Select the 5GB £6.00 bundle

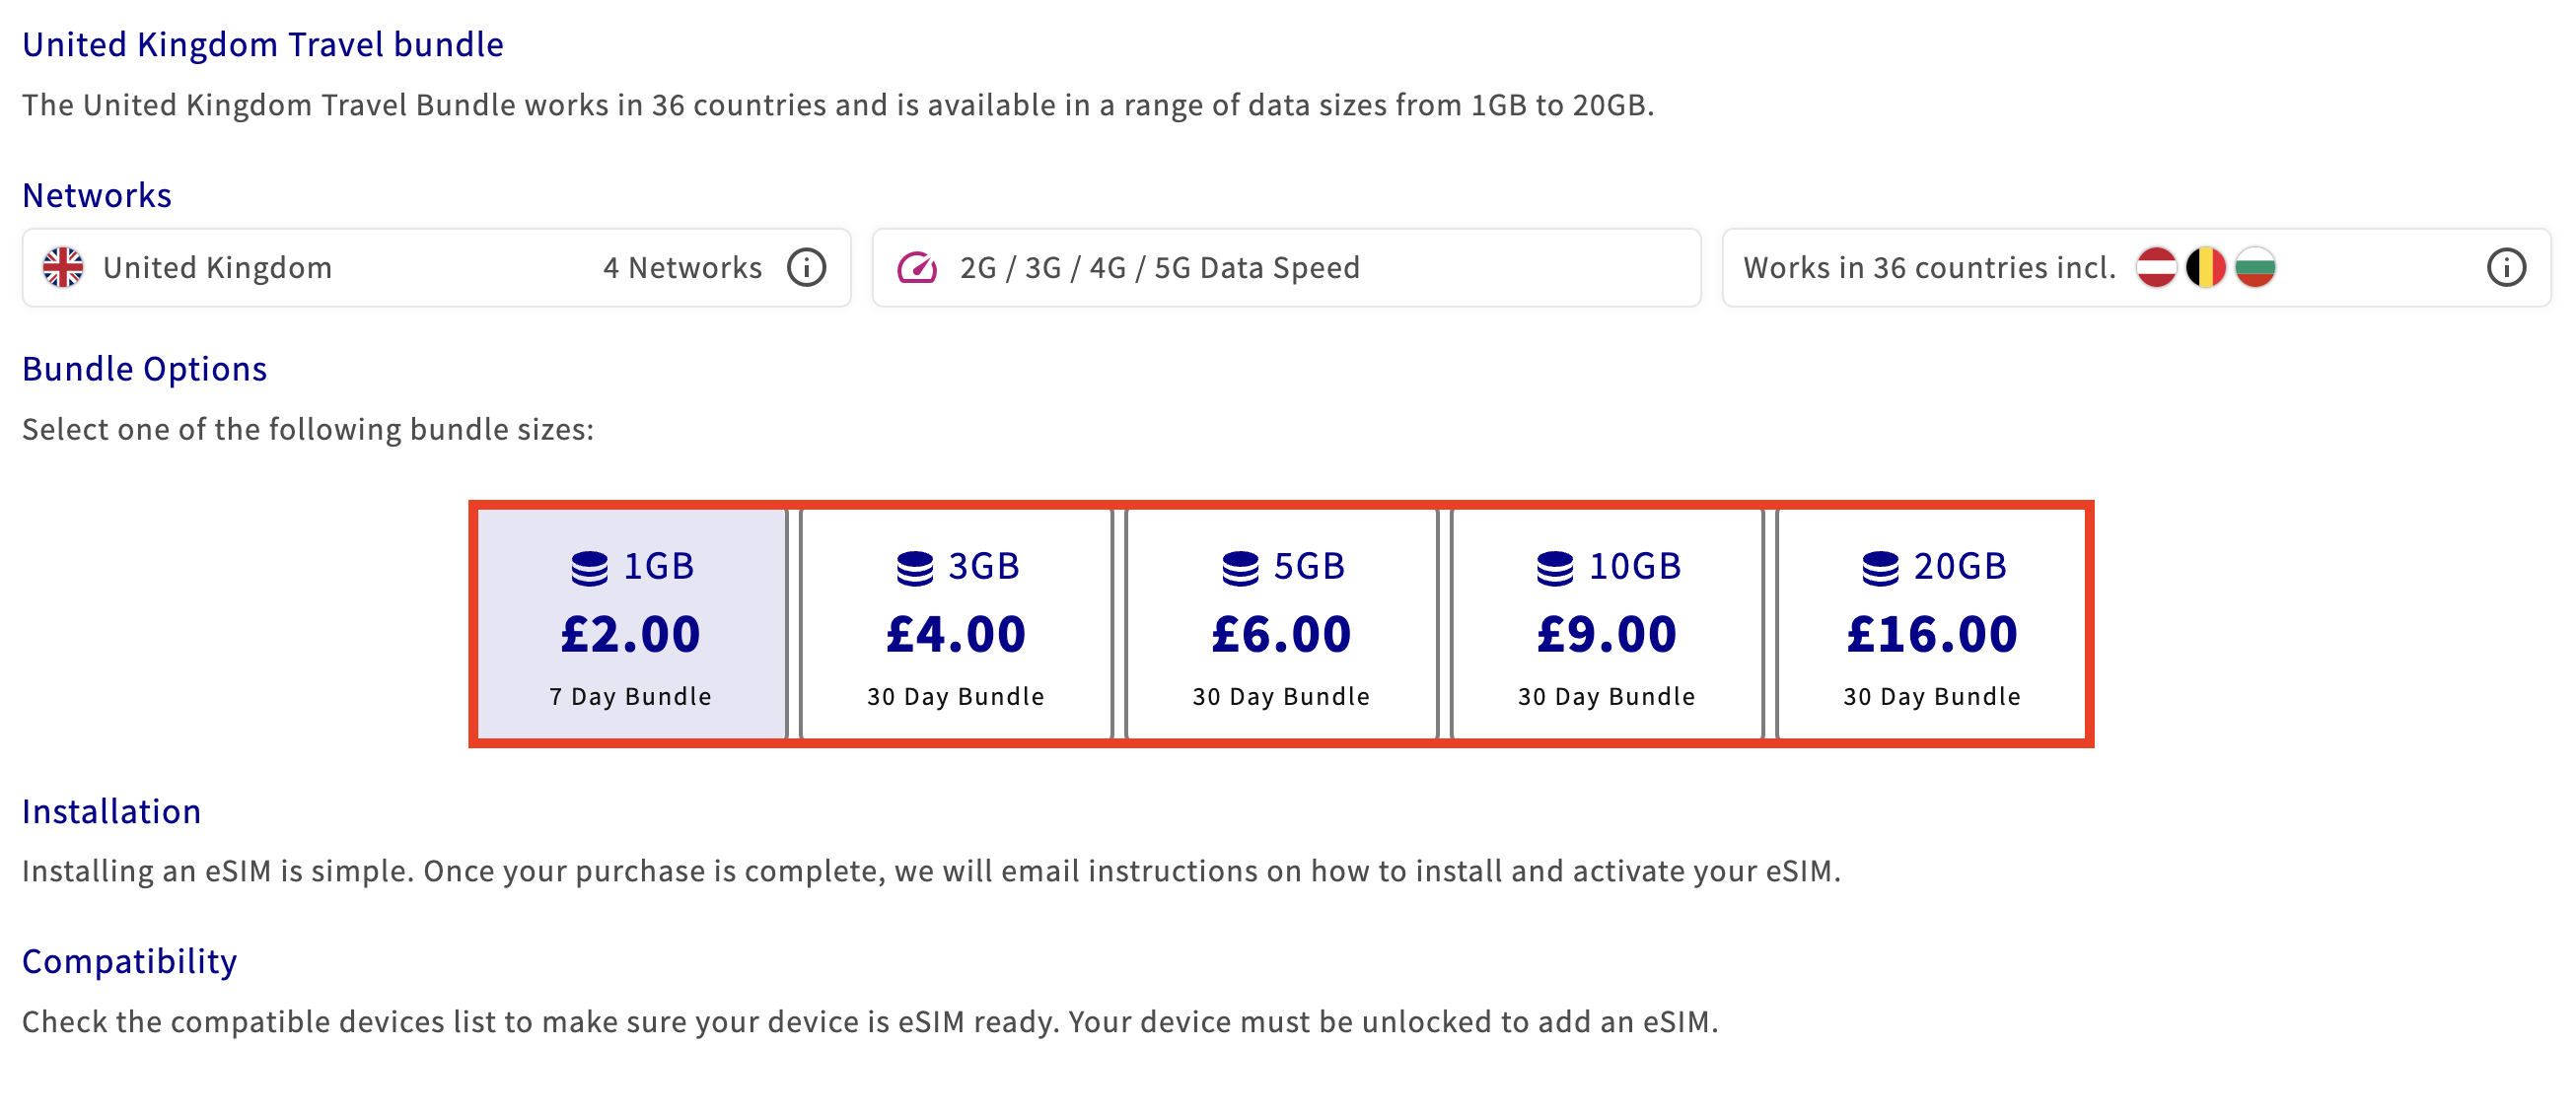[x=1281, y=625]
